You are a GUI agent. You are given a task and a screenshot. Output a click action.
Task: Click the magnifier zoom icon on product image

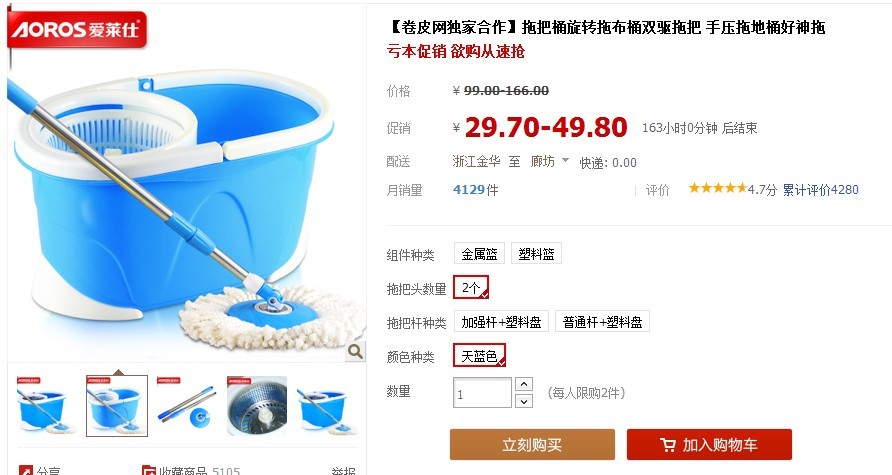click(355, 352)
